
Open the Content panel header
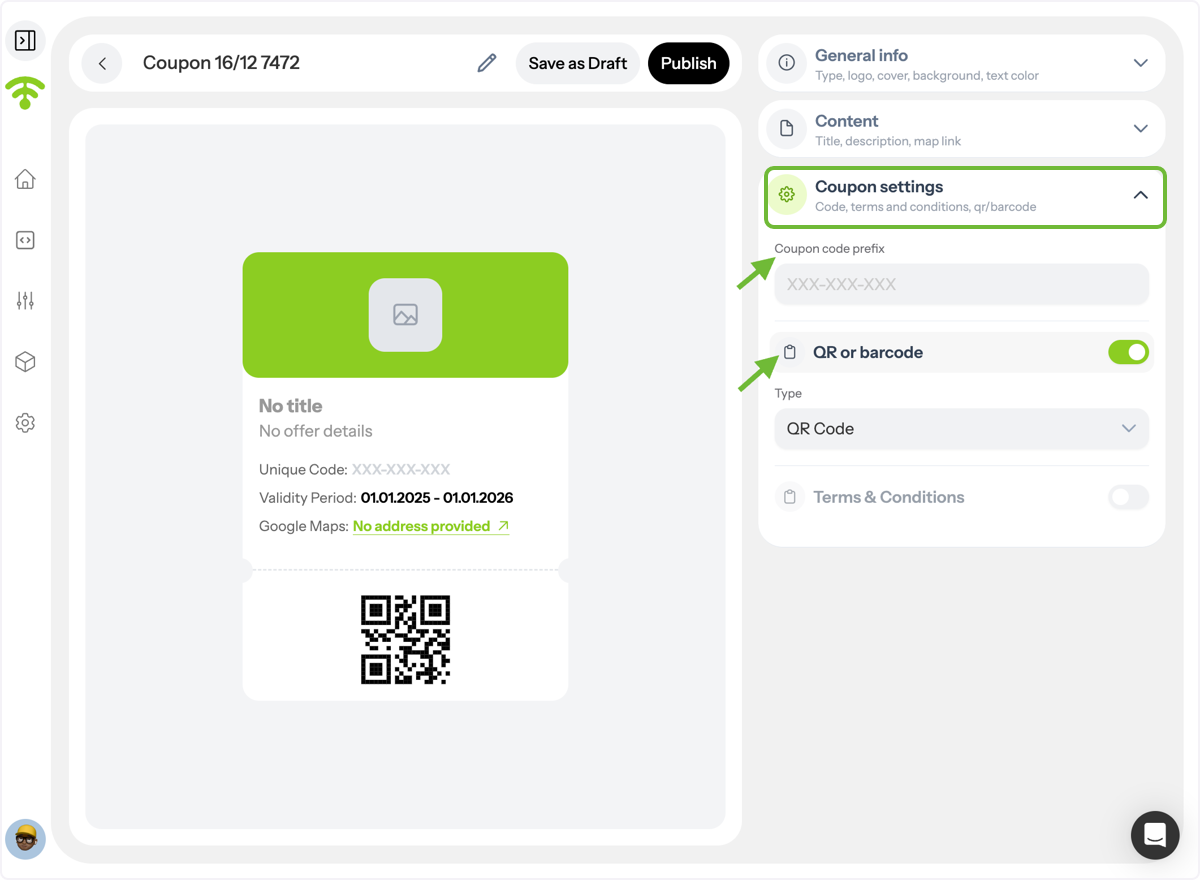(x=962, y=128)
